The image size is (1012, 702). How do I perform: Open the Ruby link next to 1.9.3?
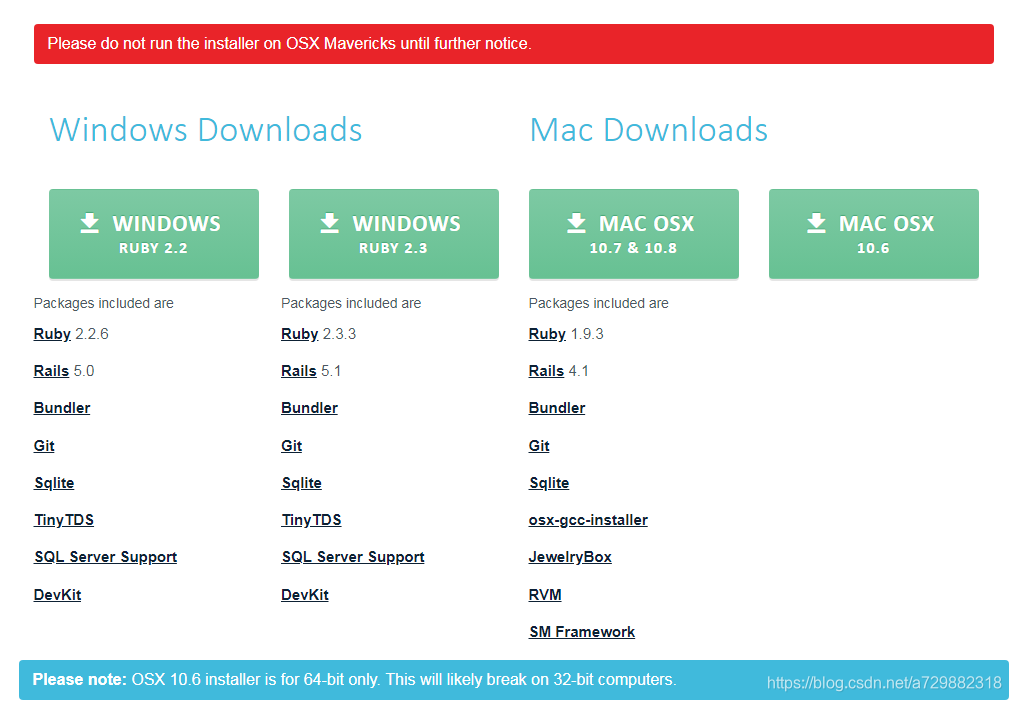[x=547, y=334]
